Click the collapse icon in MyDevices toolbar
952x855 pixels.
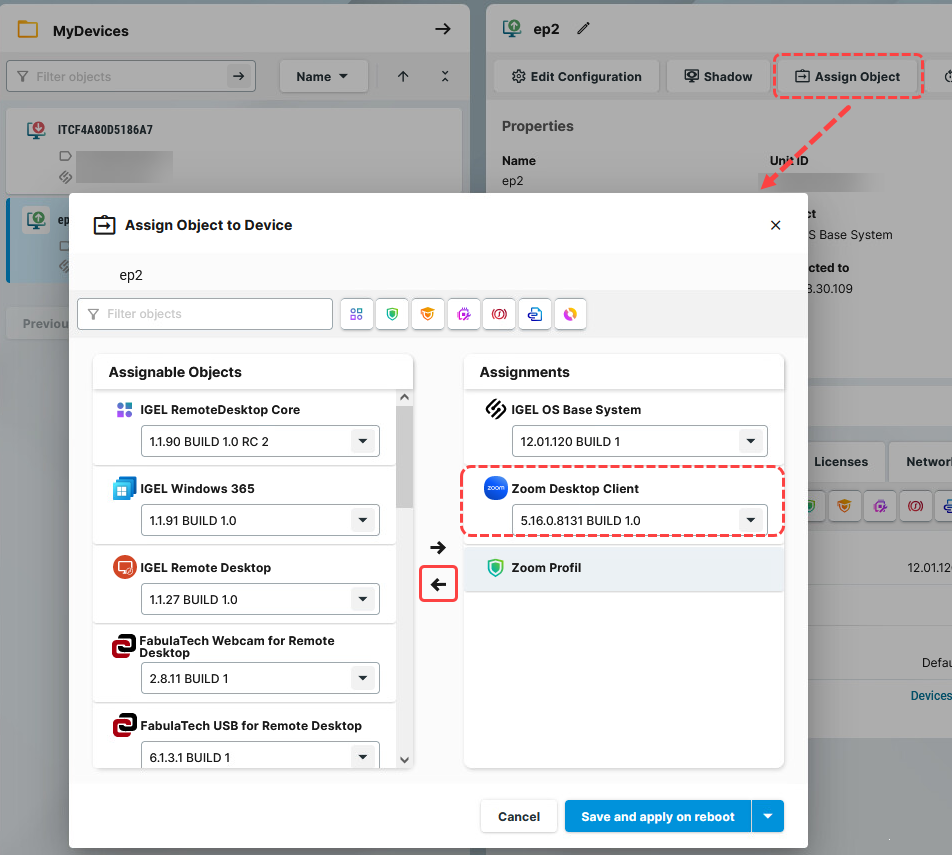444,76
